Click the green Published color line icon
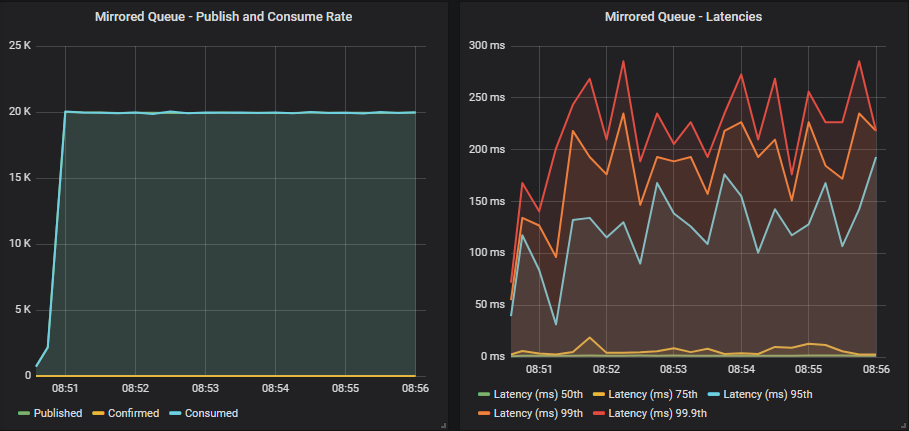This screenshot has height=431, width=909. (x=24, y=413)
